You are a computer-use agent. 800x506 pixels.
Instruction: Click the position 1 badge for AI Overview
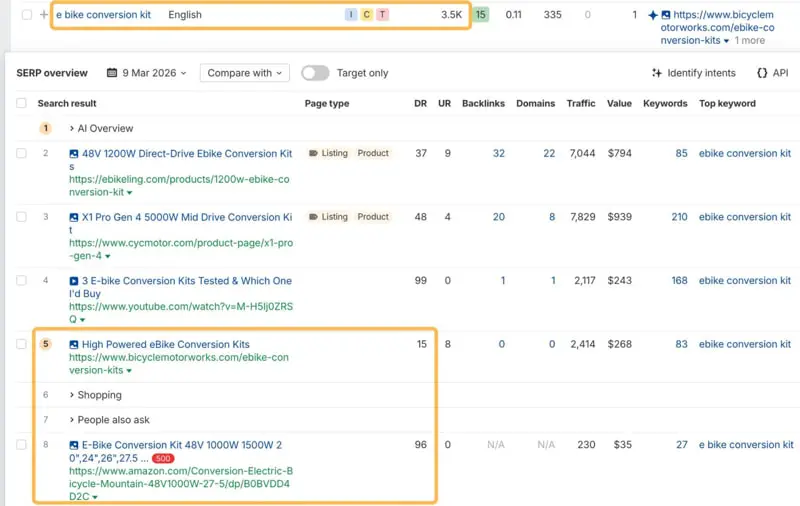coord(45,128)
